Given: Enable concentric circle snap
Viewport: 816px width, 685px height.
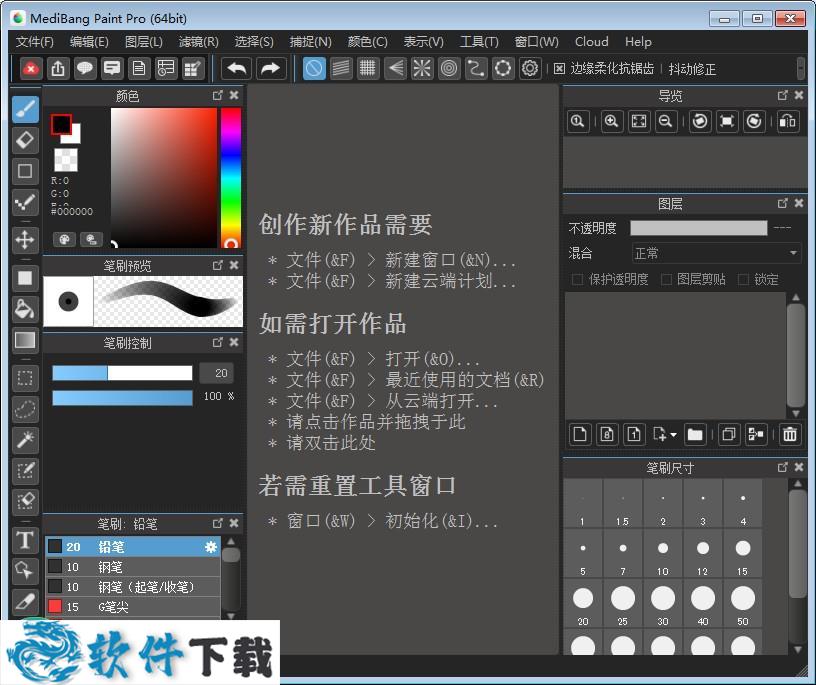Looking at the screenshot, I should (x=449, y=68).
